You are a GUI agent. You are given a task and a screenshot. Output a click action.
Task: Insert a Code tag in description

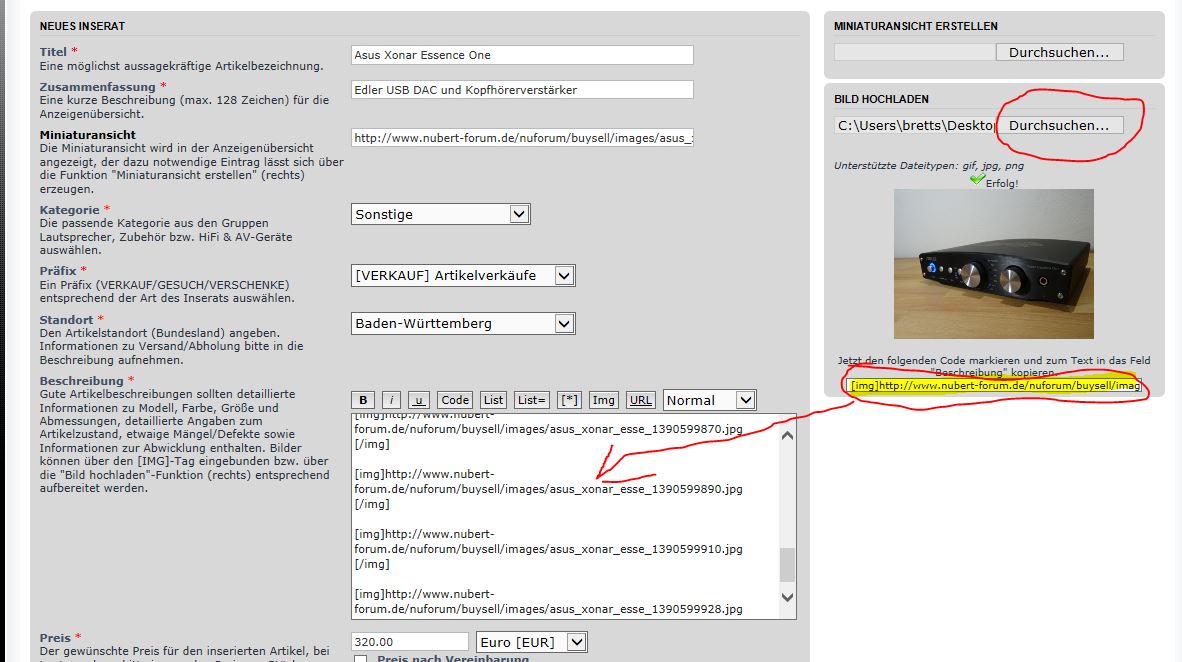[x=455, y=400]
